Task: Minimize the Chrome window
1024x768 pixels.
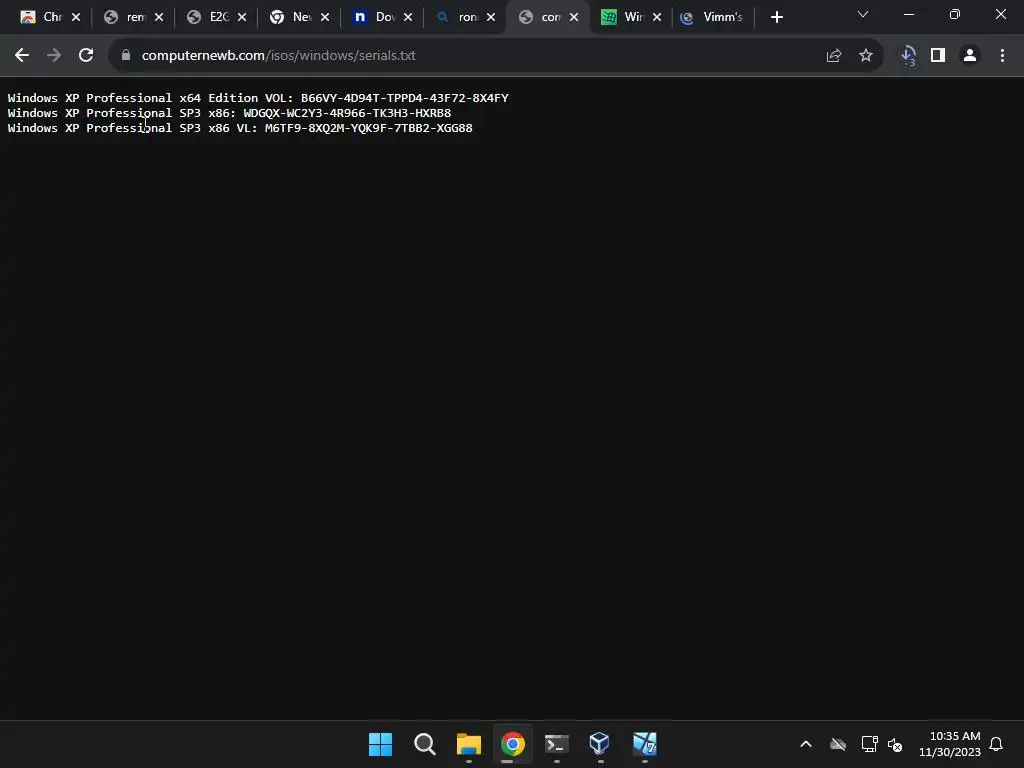Action: point(908,14)
